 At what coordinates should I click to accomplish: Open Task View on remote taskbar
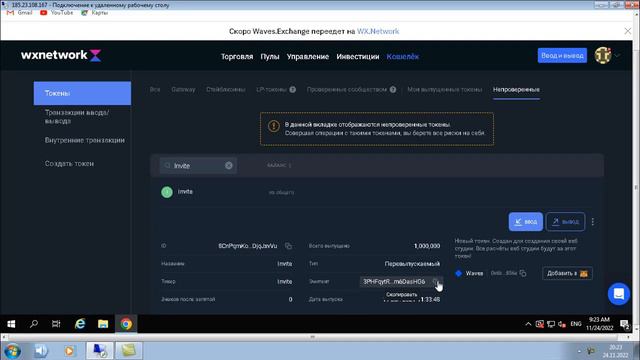coord(56,324)
